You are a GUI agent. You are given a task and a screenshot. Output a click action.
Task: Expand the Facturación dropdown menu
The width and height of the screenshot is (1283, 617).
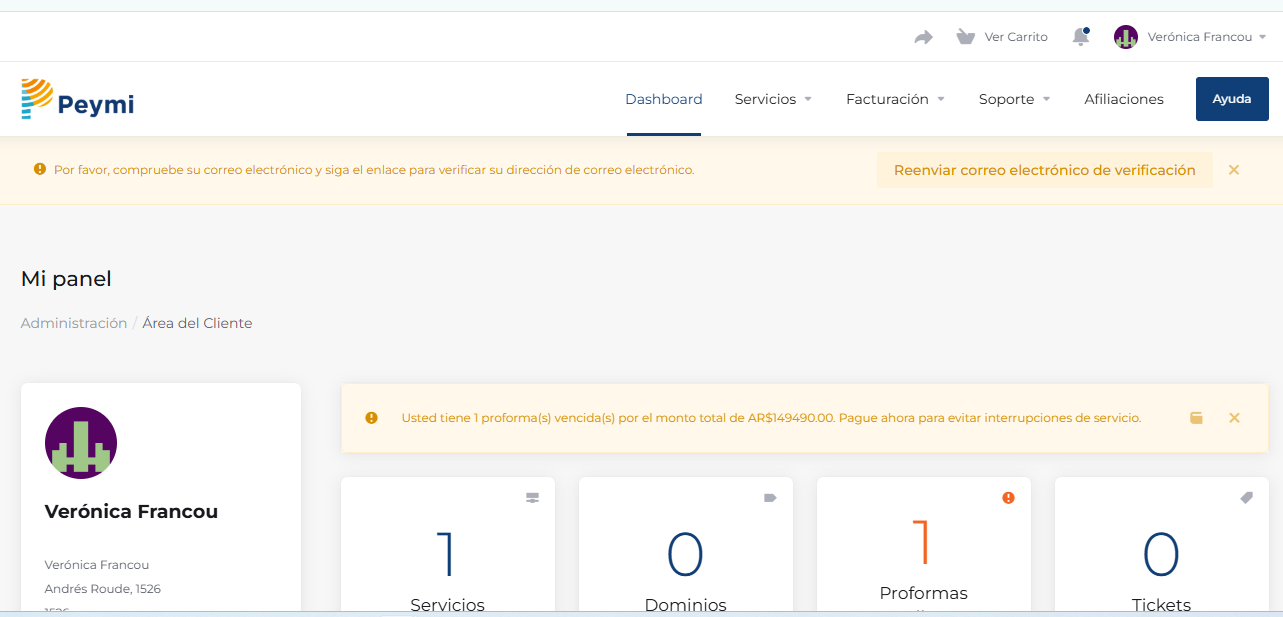tap(895, 99)
